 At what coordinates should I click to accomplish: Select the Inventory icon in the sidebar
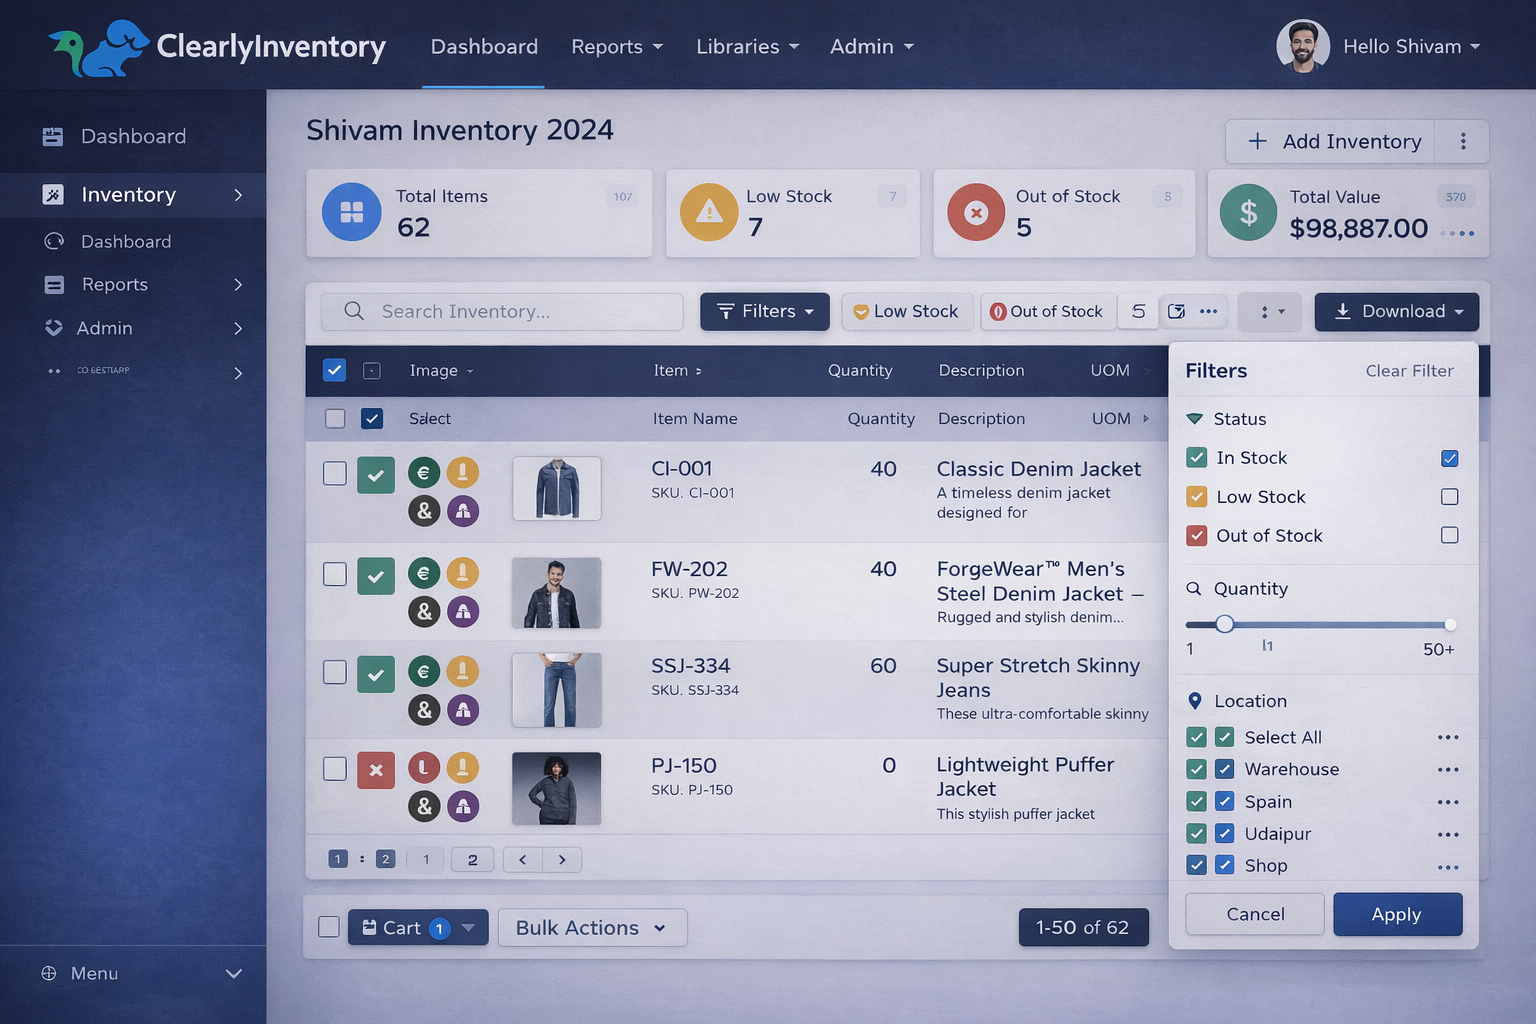pyautogui.click(x=53, y=195)
